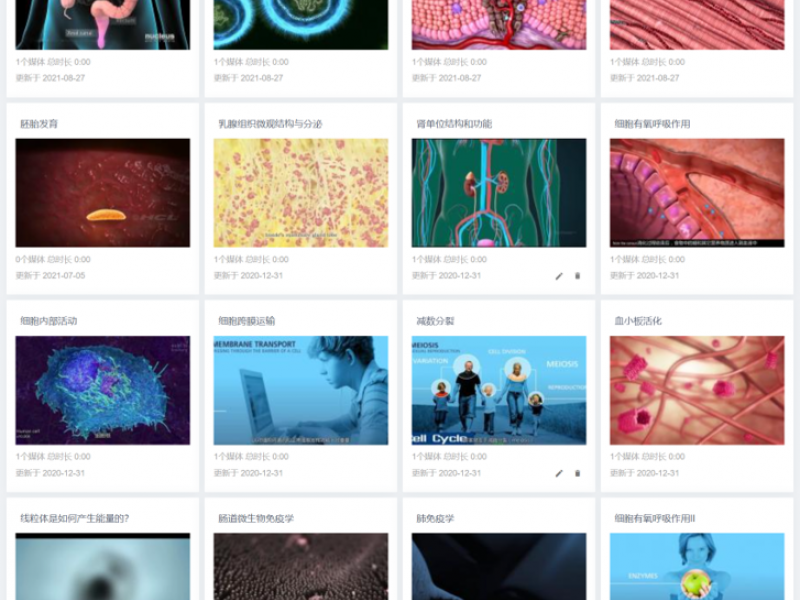Click the 线粒体是如何产生能量的? title
Viewport: 800px width, 600px height.
[x=74, y=518]
